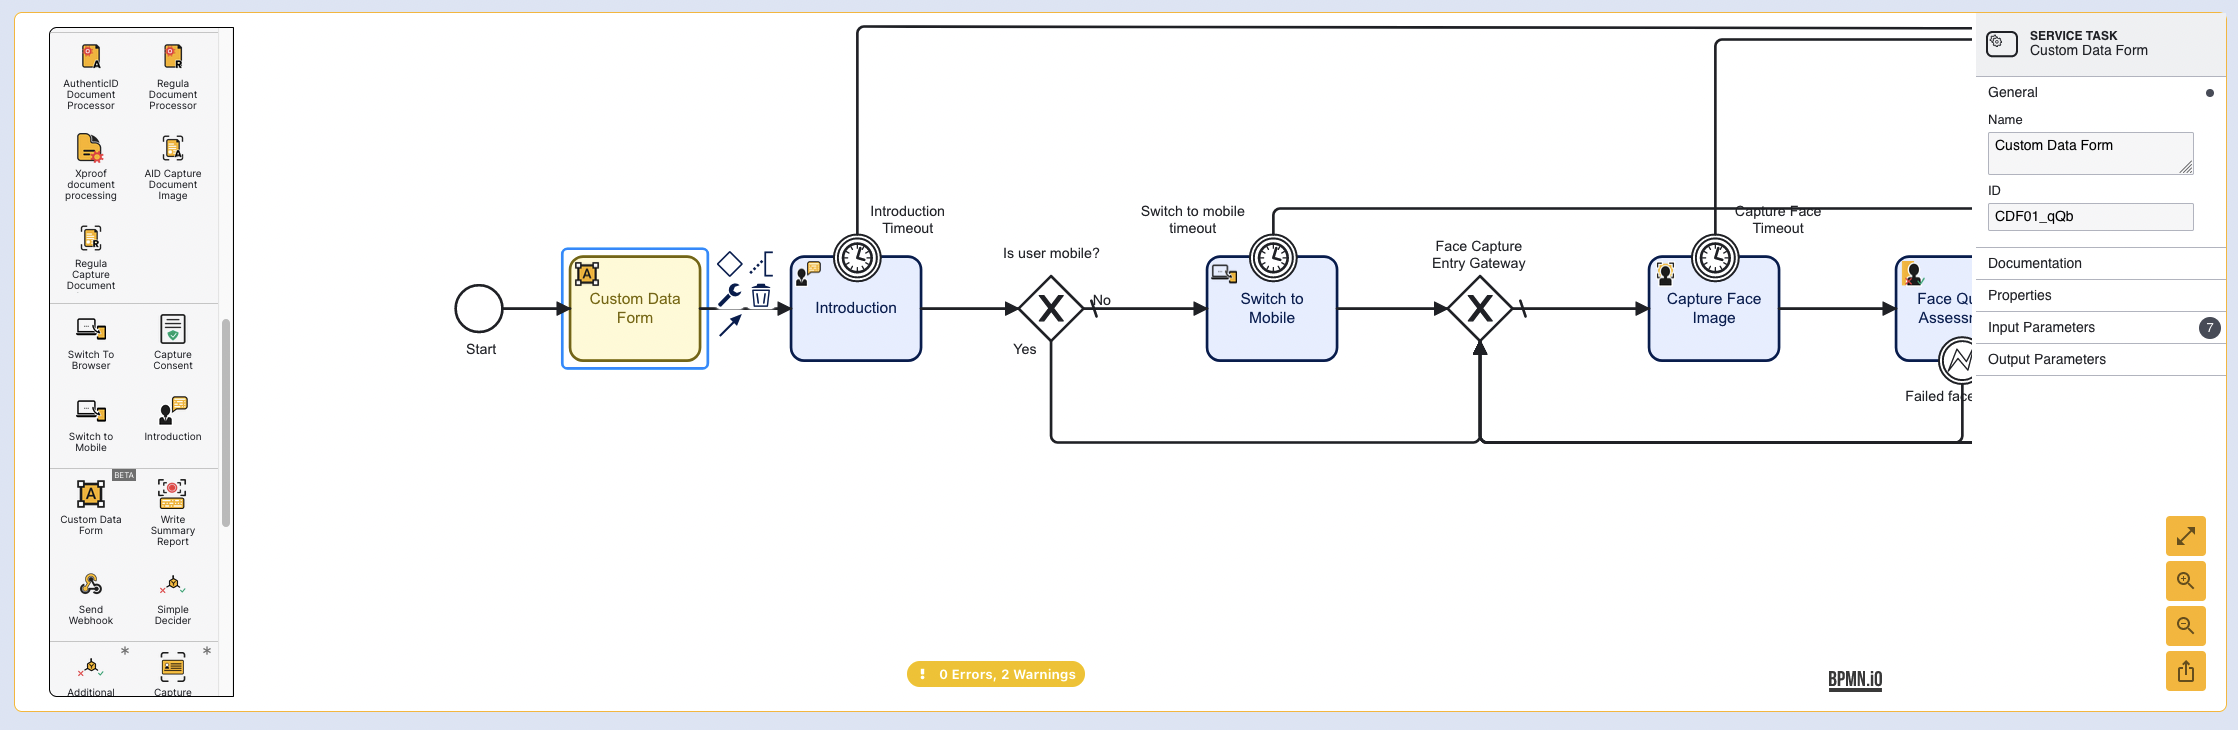This screenshot has width=2238, height=730.
Task: Click the SERVICE TASK header icon
Action: (x=2001, y=43)
